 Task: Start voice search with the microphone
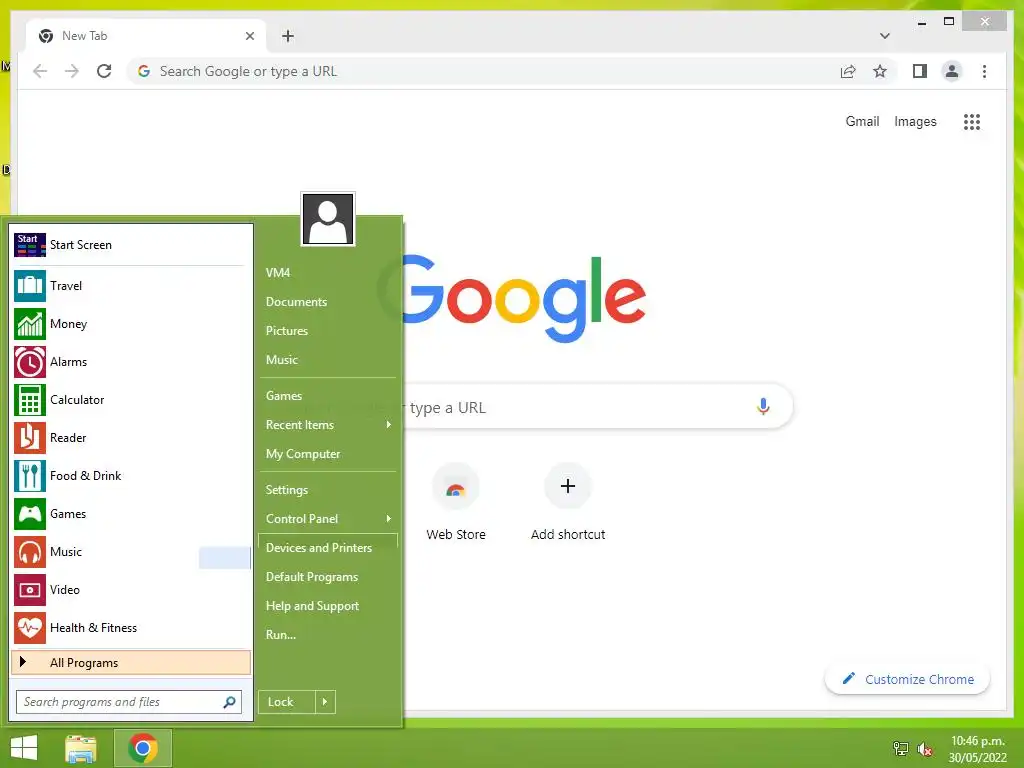(x=763, y=407)
